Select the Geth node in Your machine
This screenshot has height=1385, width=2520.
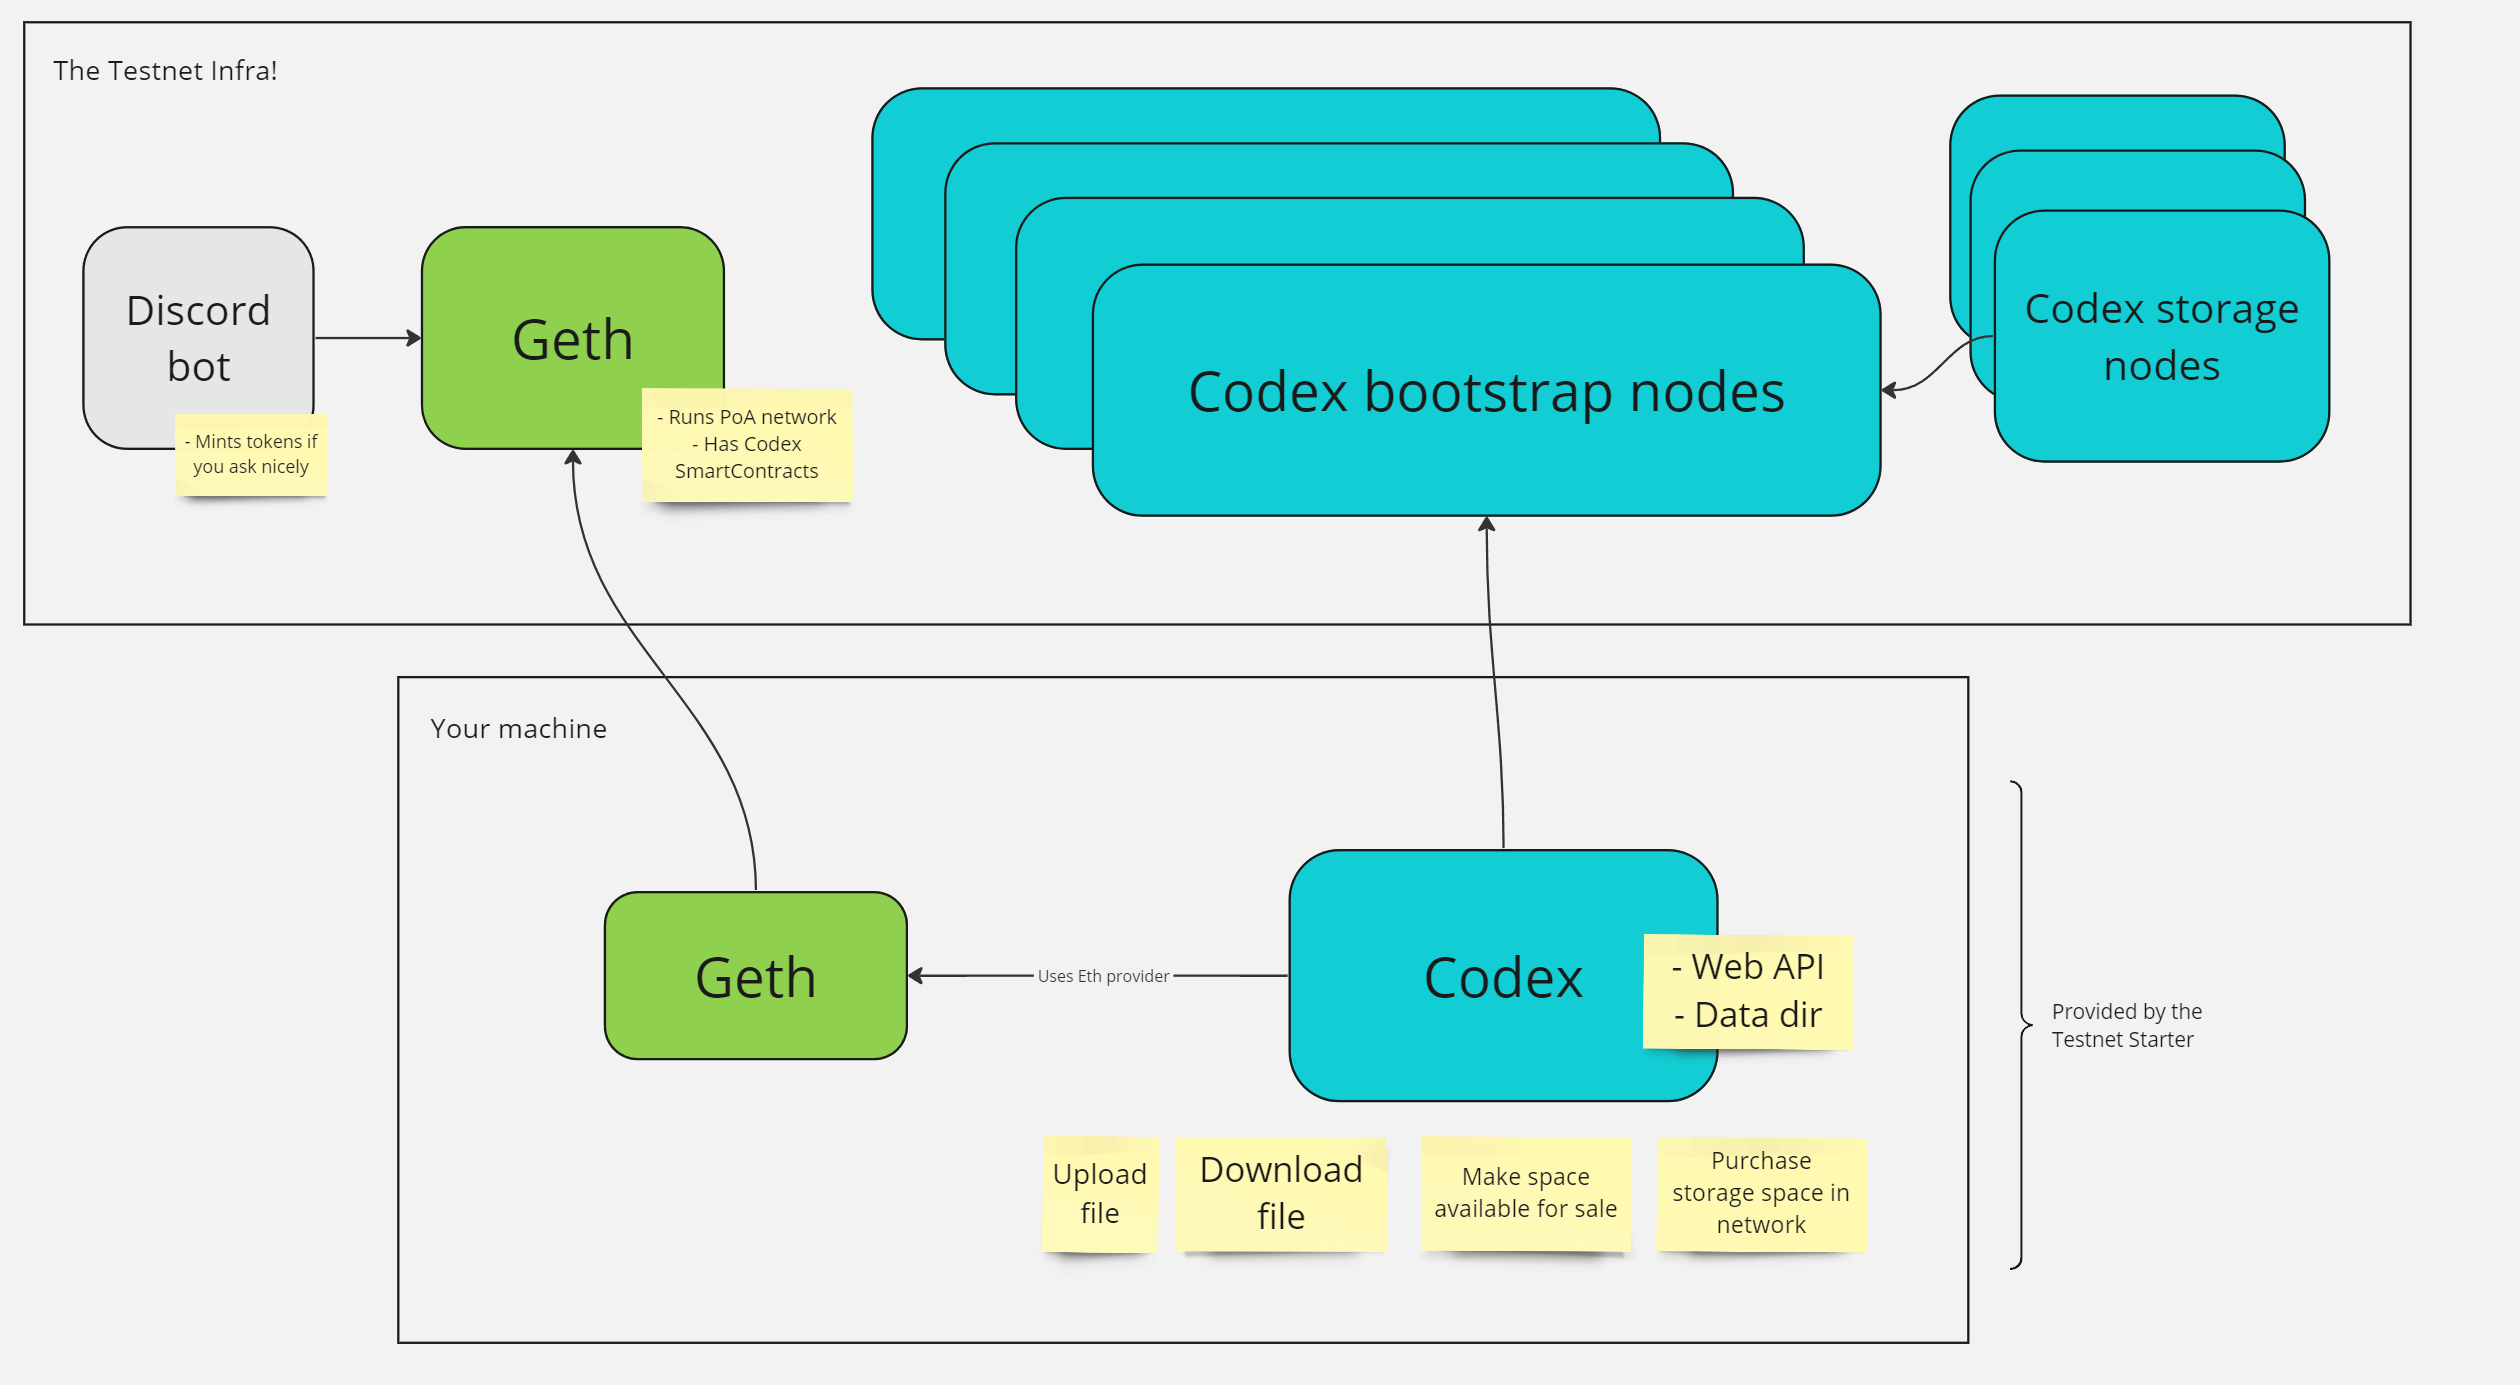[755, 976]
